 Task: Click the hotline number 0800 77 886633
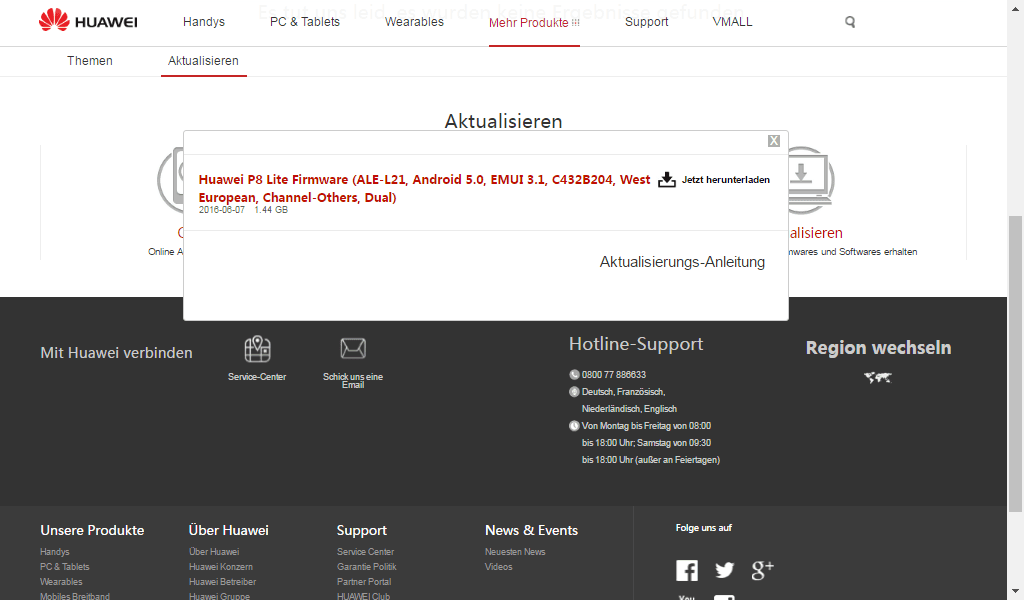[614, 375]
